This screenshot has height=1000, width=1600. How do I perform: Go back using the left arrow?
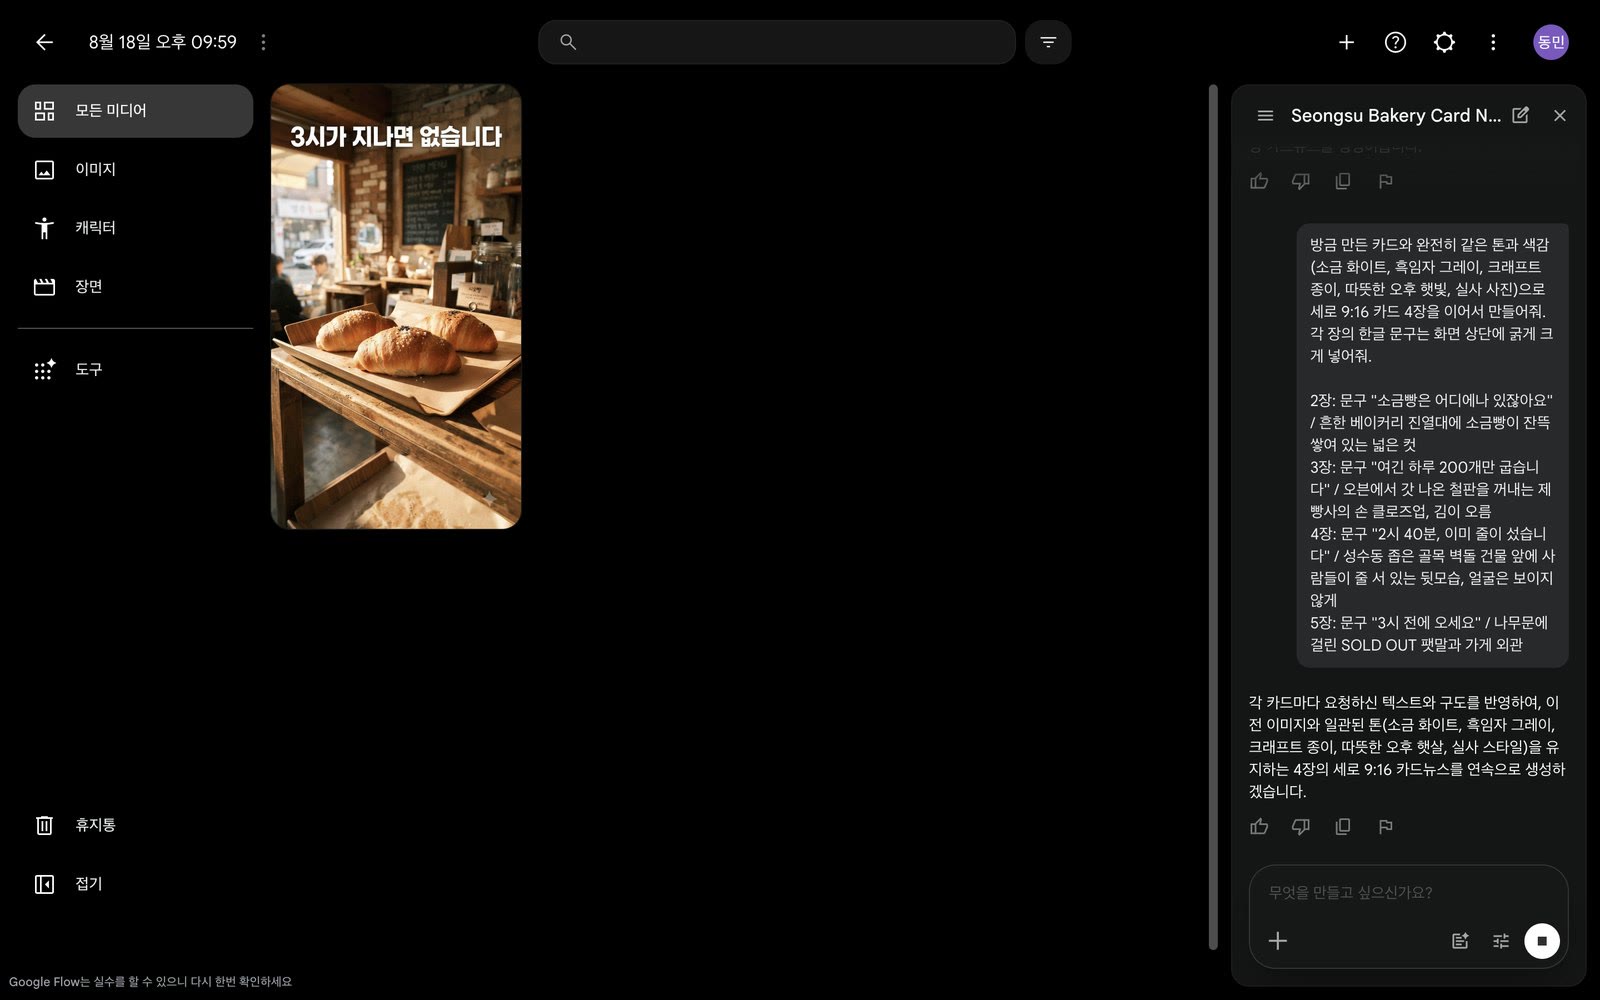pos(44,42)
